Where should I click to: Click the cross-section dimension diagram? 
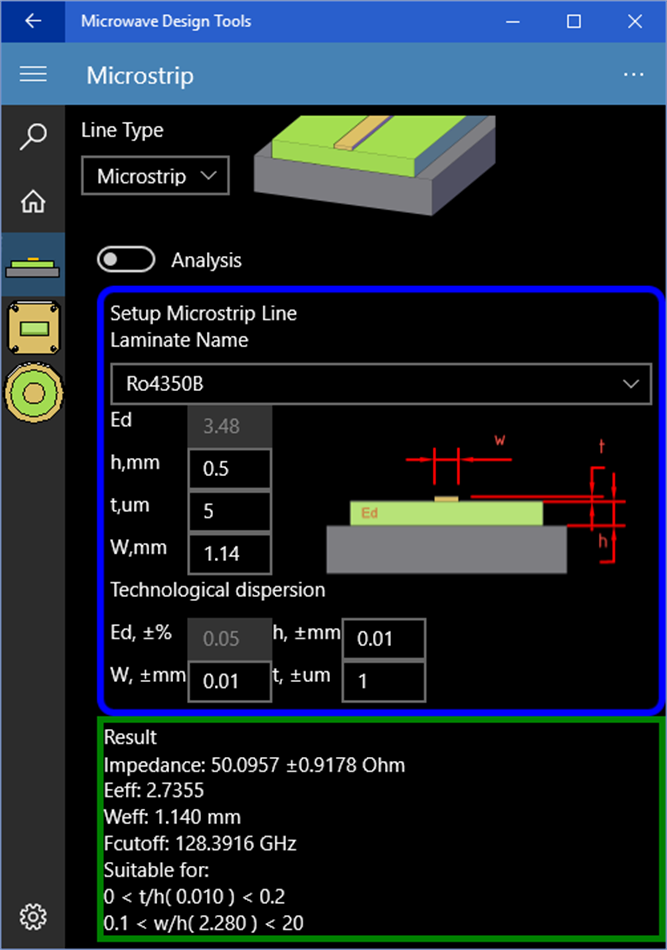(476, 504)
